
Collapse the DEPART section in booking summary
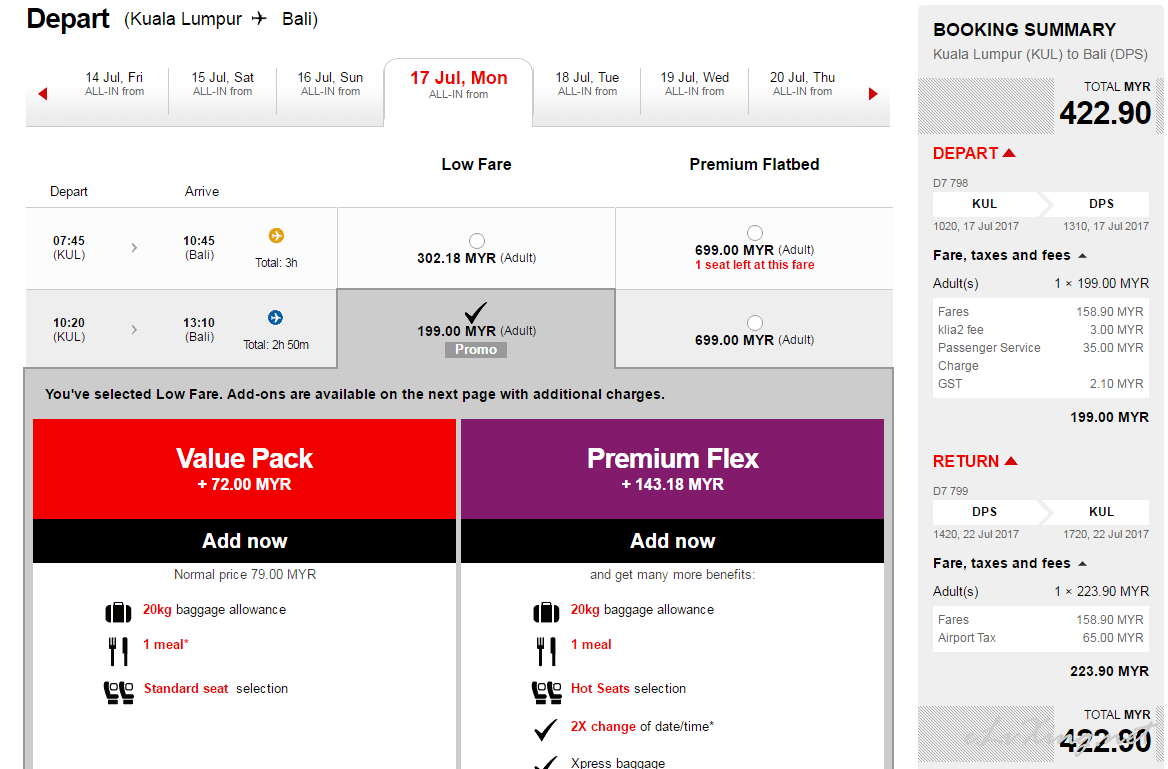[x=974, y=153]
